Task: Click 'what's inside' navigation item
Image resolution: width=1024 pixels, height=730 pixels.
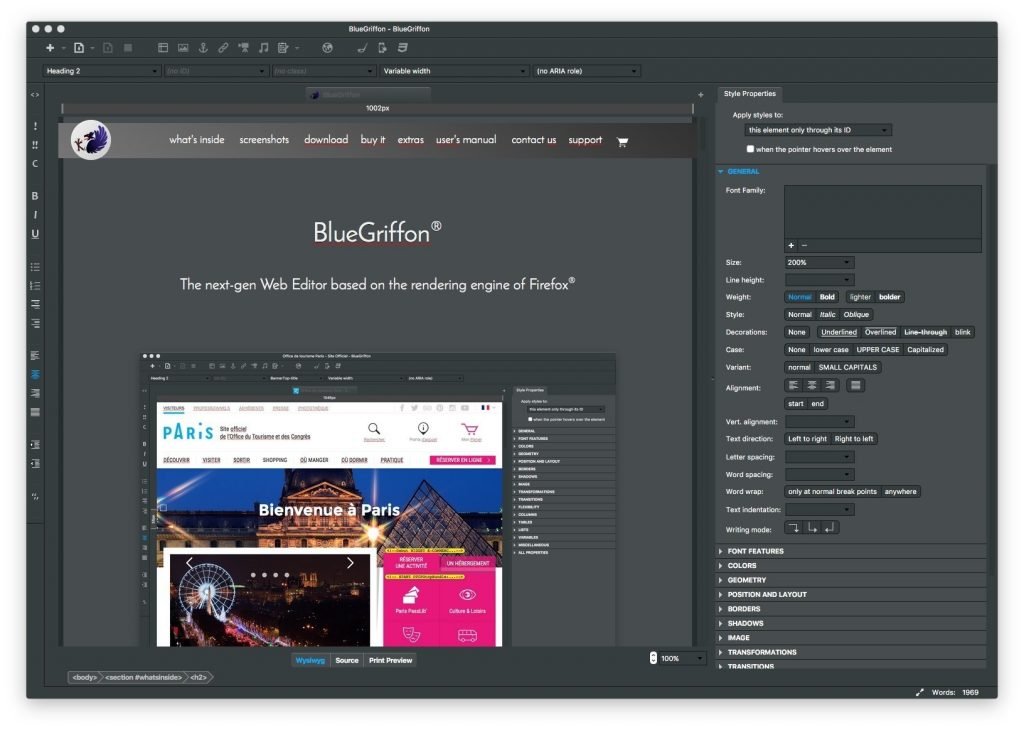Action: point(197,140)
